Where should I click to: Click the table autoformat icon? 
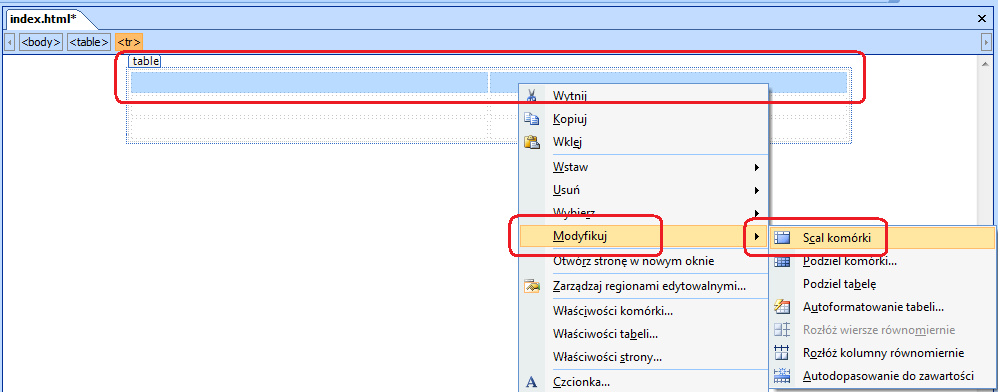point(782,307)
